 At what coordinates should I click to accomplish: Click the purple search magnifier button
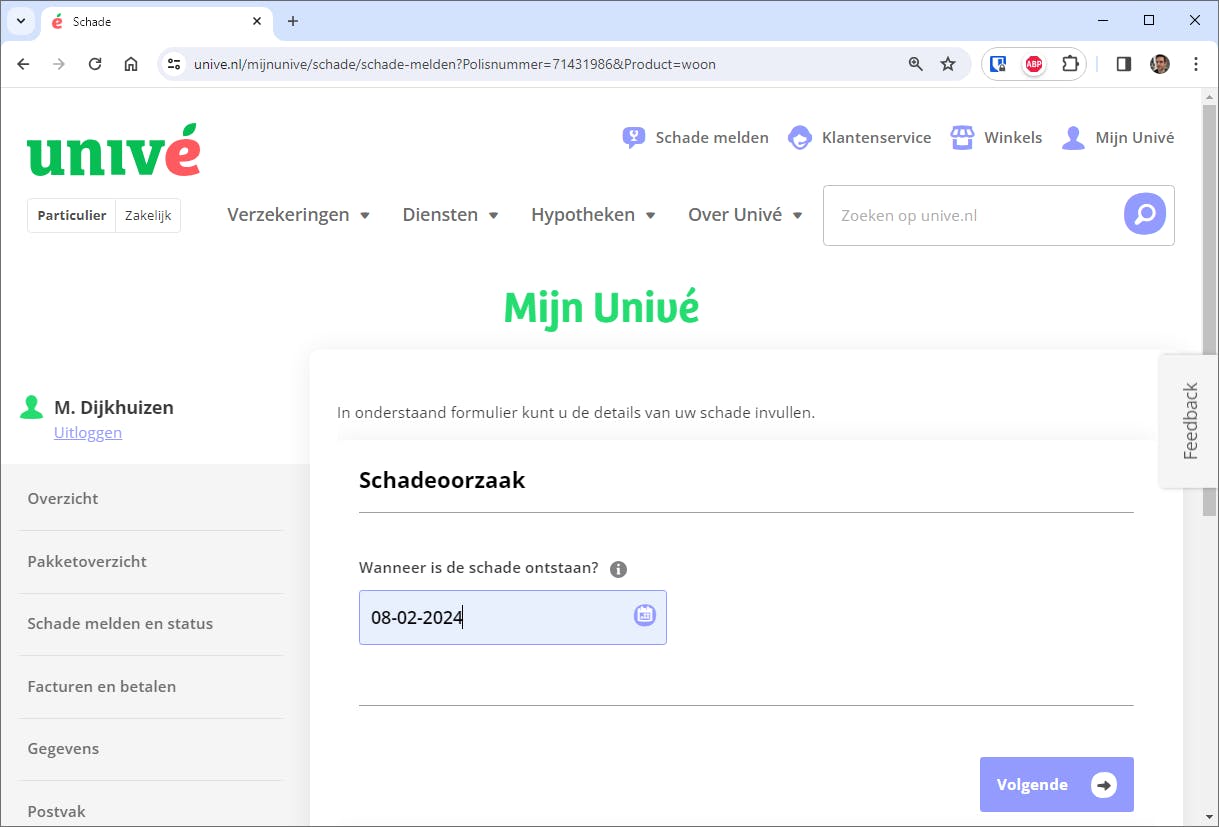click(x=1144, y=215)
